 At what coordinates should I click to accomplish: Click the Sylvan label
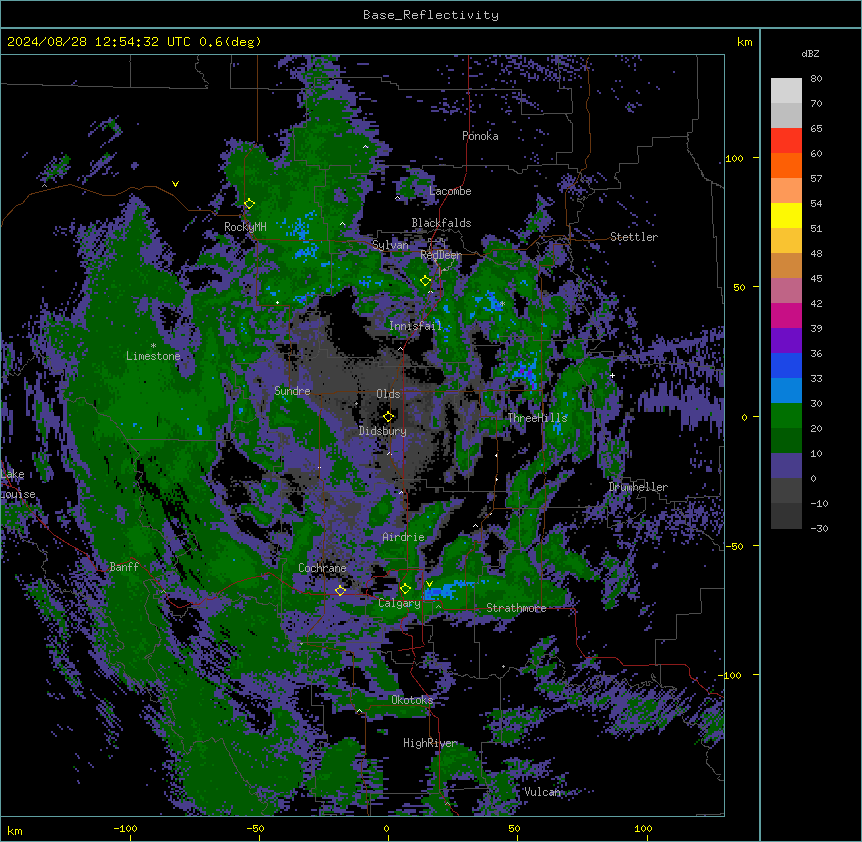pyautogui.click(x=390, y=245)
